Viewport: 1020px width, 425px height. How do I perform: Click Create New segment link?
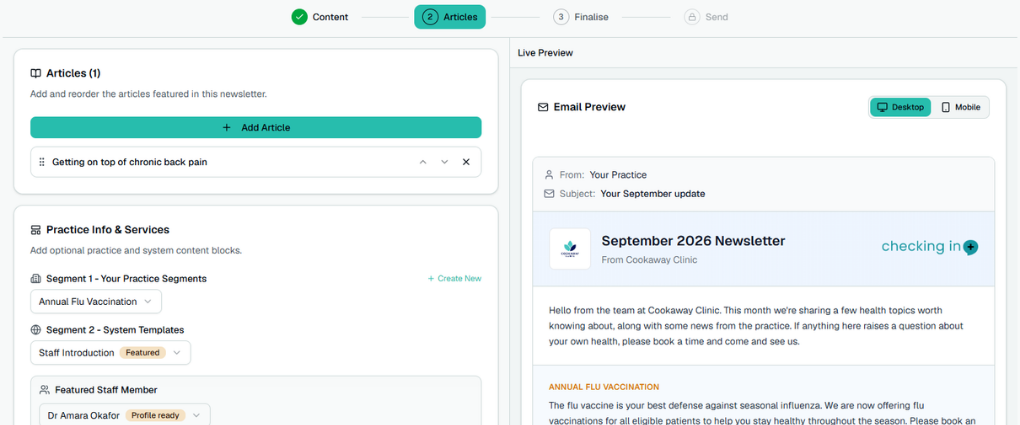(x=455, y=279)
